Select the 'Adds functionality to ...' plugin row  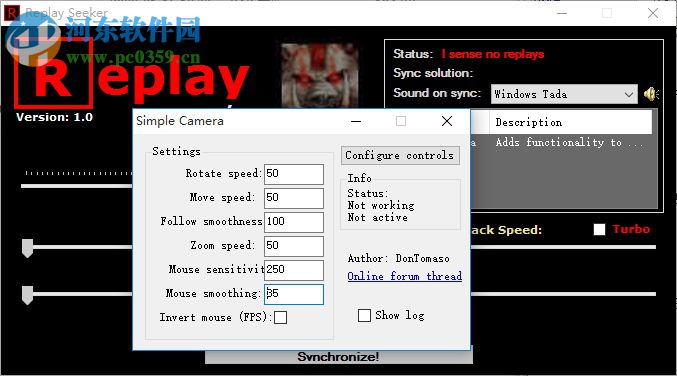563,142
